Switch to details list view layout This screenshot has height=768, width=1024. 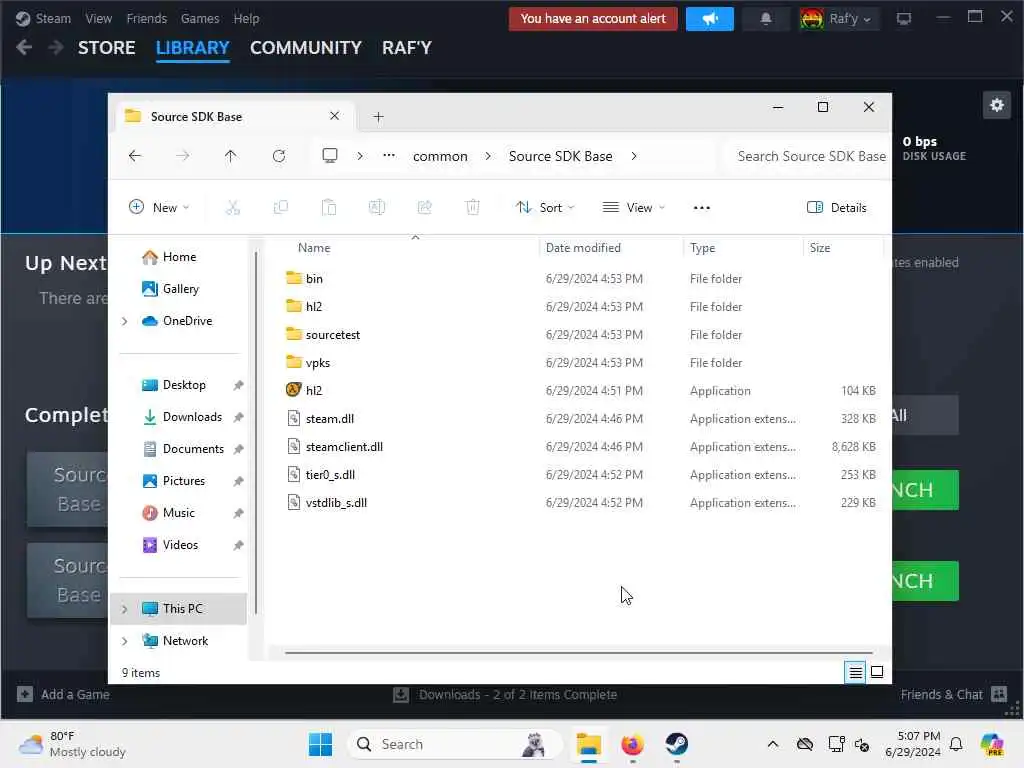(856, 672)
